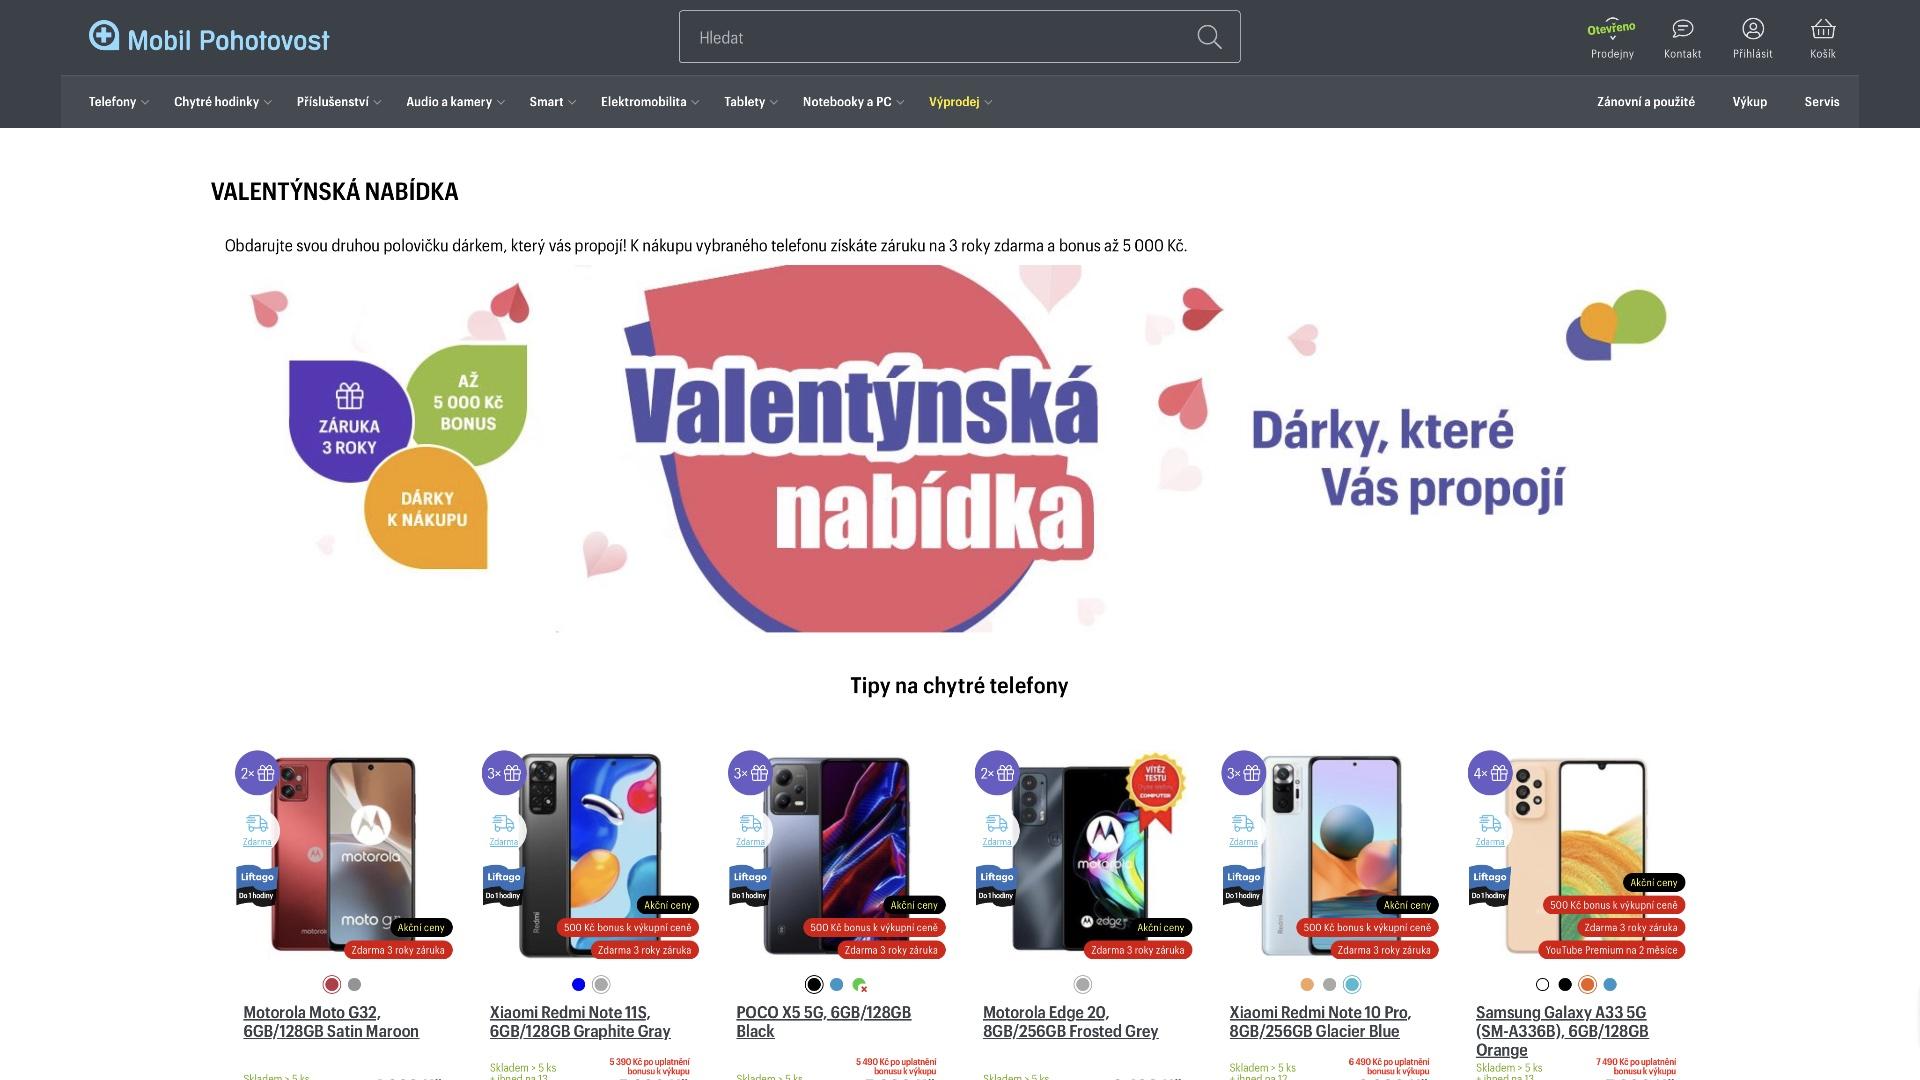Expand the Výprodej dropdown menu
This screenshot has width=1920, height=1080.
960,102
